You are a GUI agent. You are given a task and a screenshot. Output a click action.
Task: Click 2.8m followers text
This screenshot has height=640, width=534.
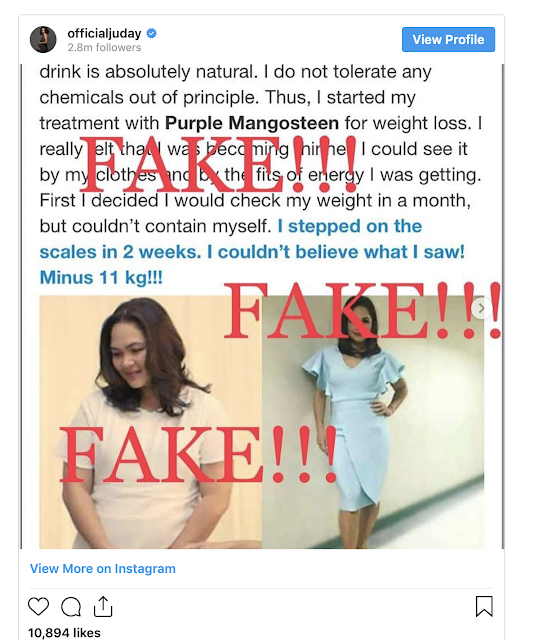click(104, 47)
